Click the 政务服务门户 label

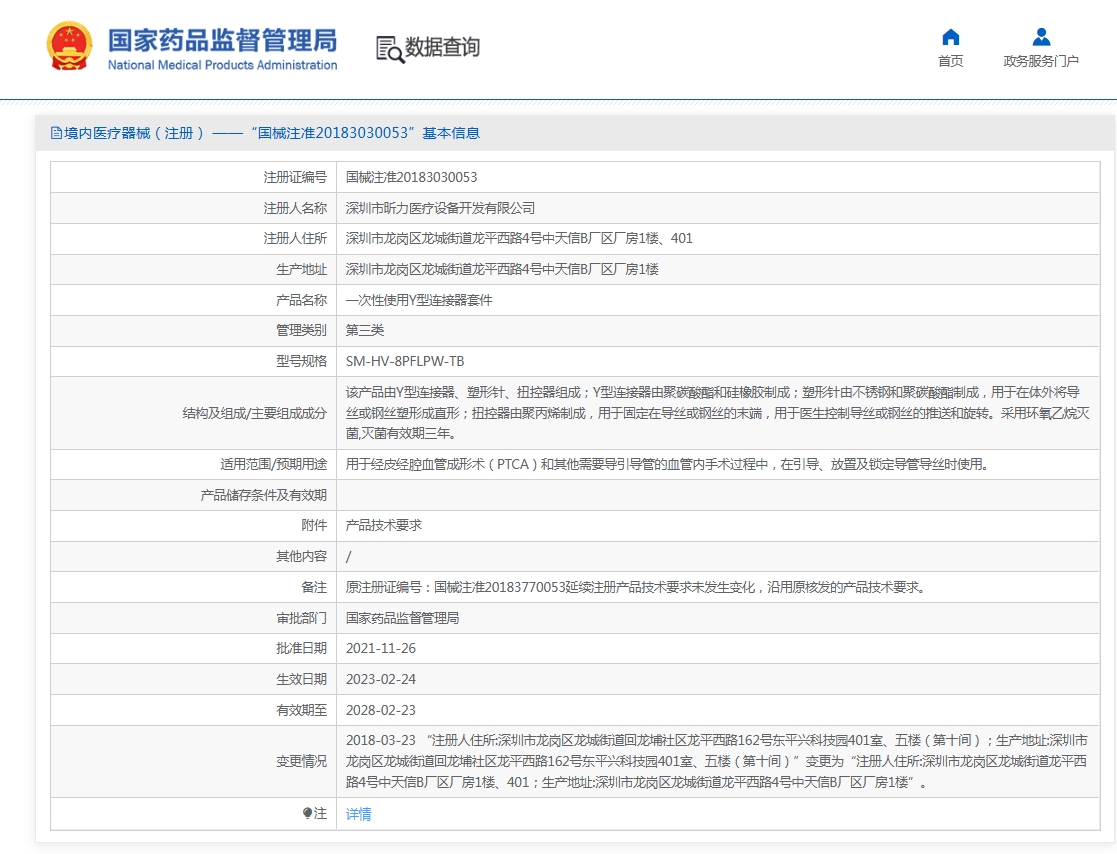coord(1041,61)
